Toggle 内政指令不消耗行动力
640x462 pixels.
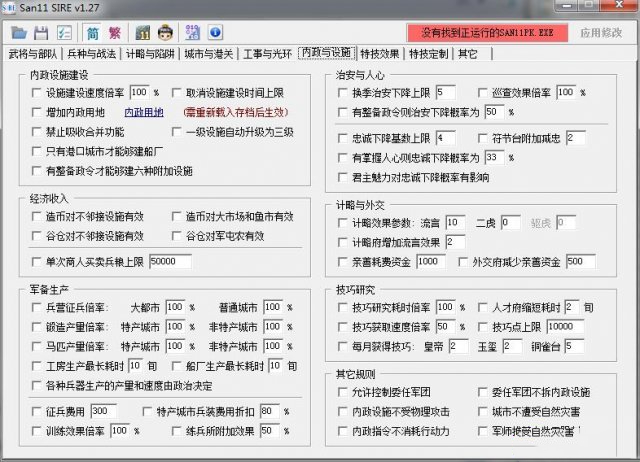tap(343, 431)
